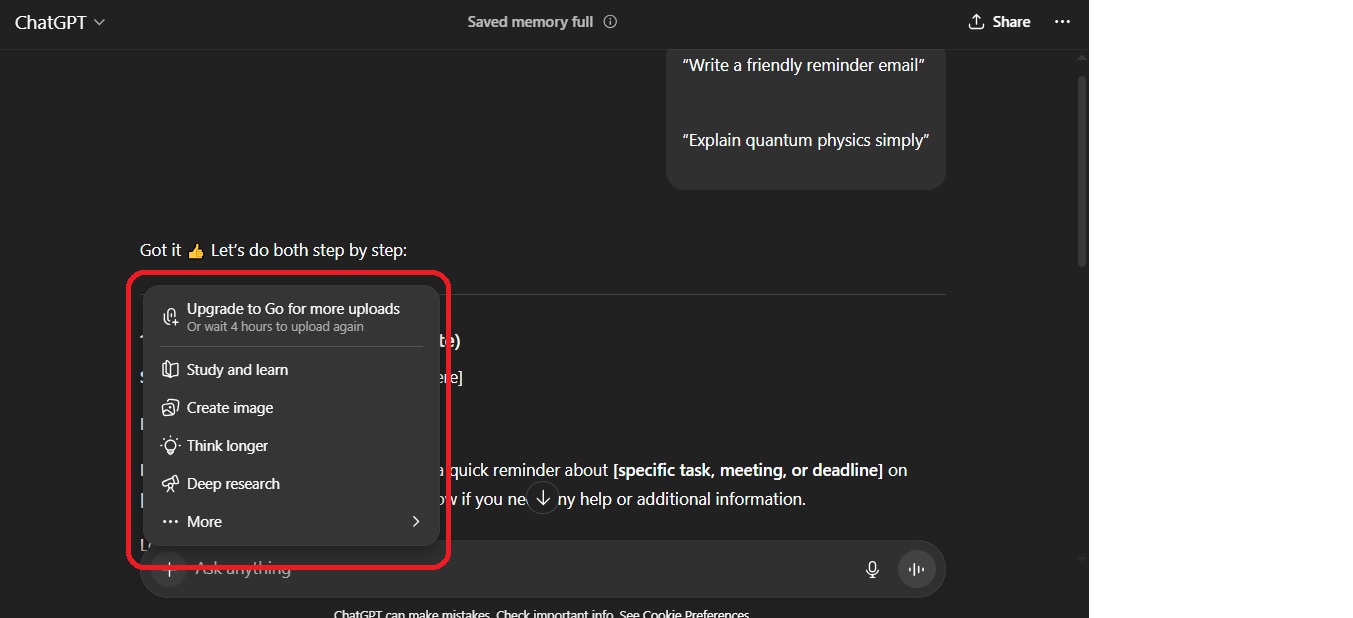Choose More from the popup menu
Image resolution: width=1353 pixels, height=618 pixels.
click(x=292, y=522)
